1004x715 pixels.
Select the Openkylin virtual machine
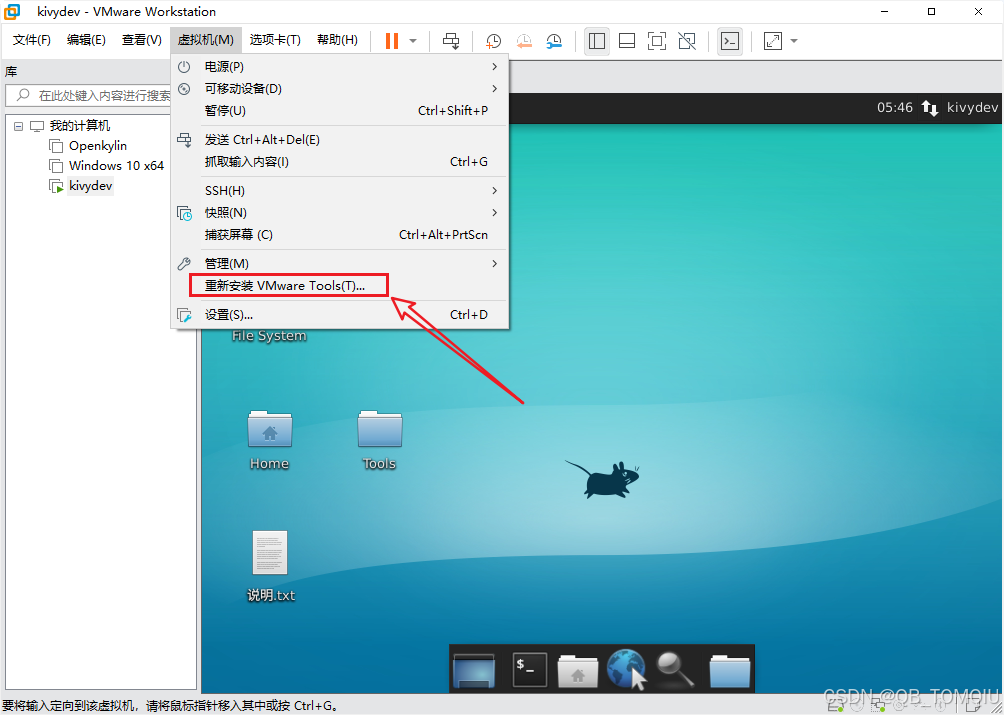pos(98,146)
